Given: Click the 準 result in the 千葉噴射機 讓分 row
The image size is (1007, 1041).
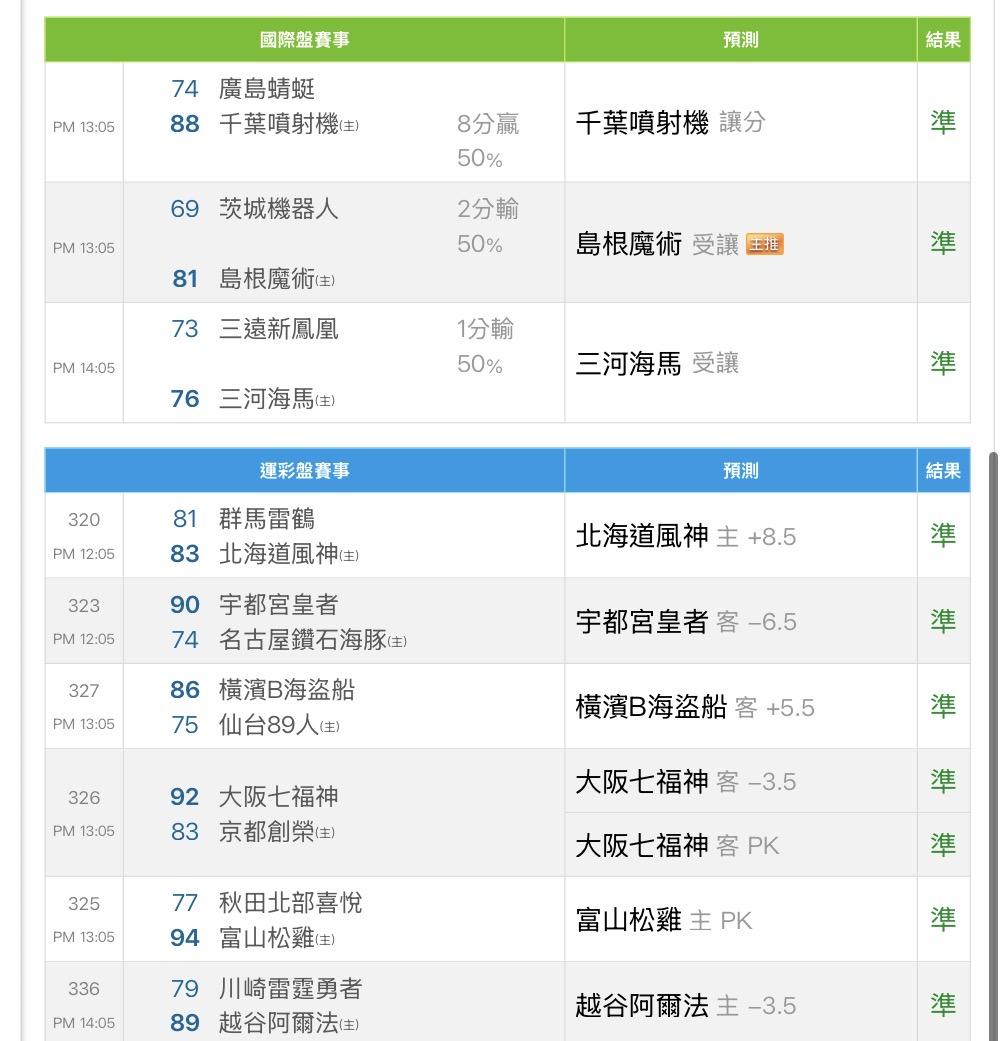Looking at the screenshot, I should [942, 122].
